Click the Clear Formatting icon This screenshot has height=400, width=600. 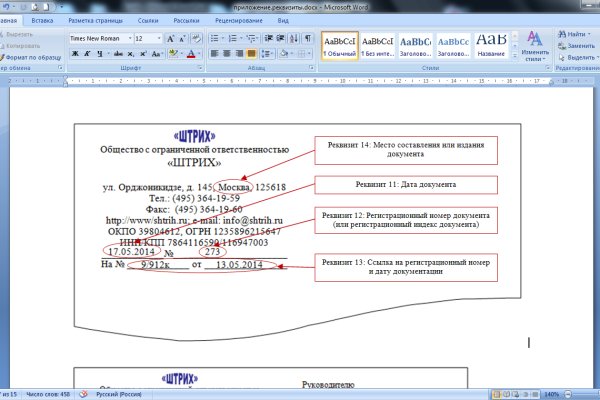pos(198,38)
